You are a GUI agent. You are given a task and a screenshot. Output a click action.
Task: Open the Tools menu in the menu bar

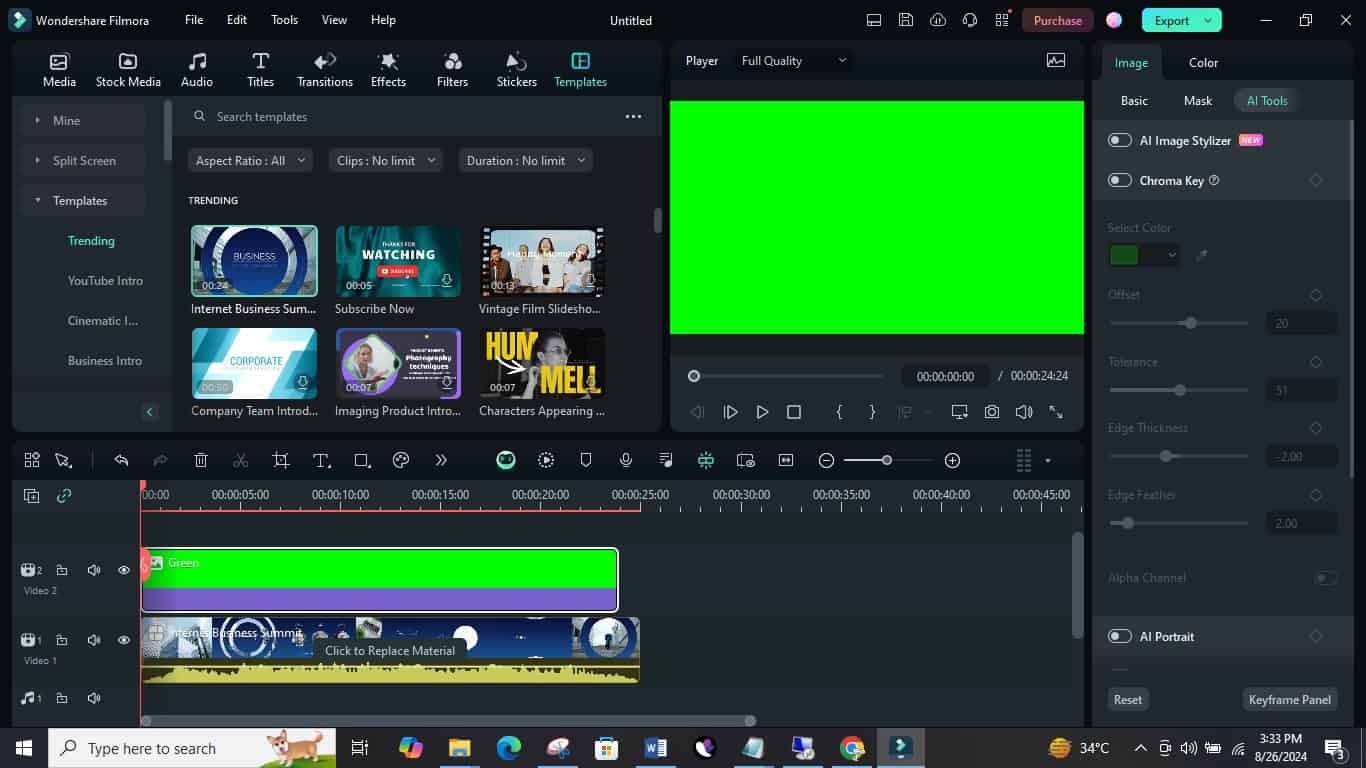tap(283, 19)
